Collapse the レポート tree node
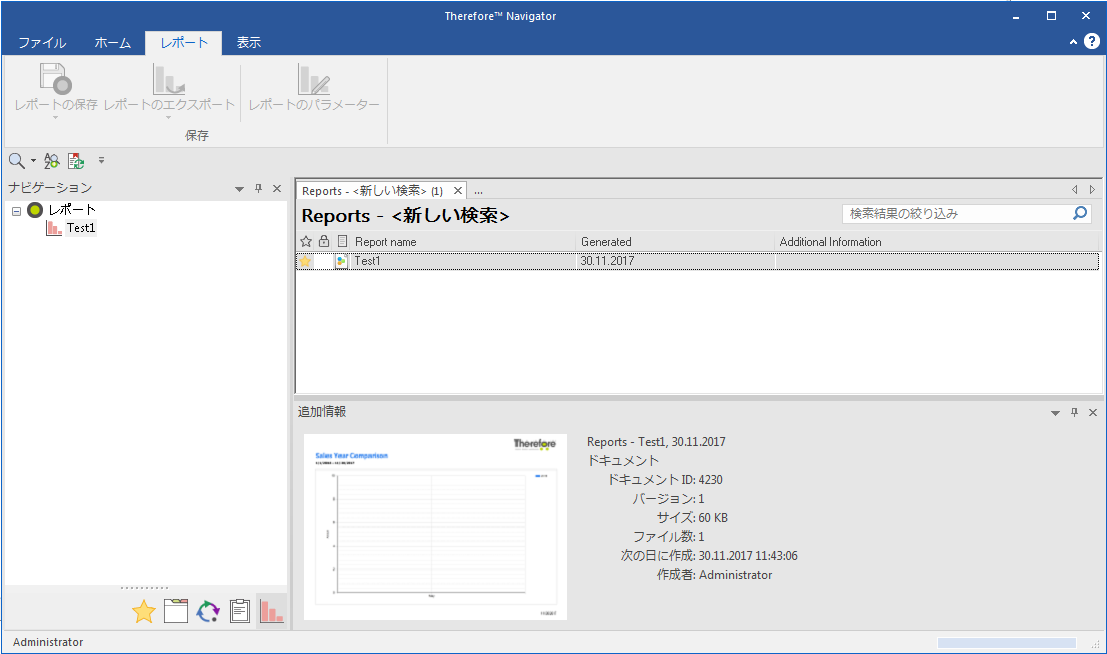The height and width of the screenshot is (654, 1107). [16, 210]
